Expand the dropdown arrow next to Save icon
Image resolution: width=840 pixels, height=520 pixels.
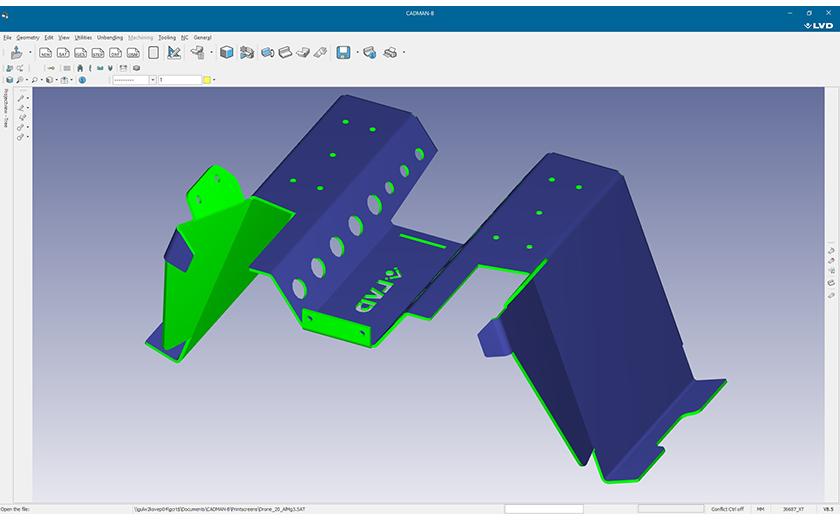point(356,52)
